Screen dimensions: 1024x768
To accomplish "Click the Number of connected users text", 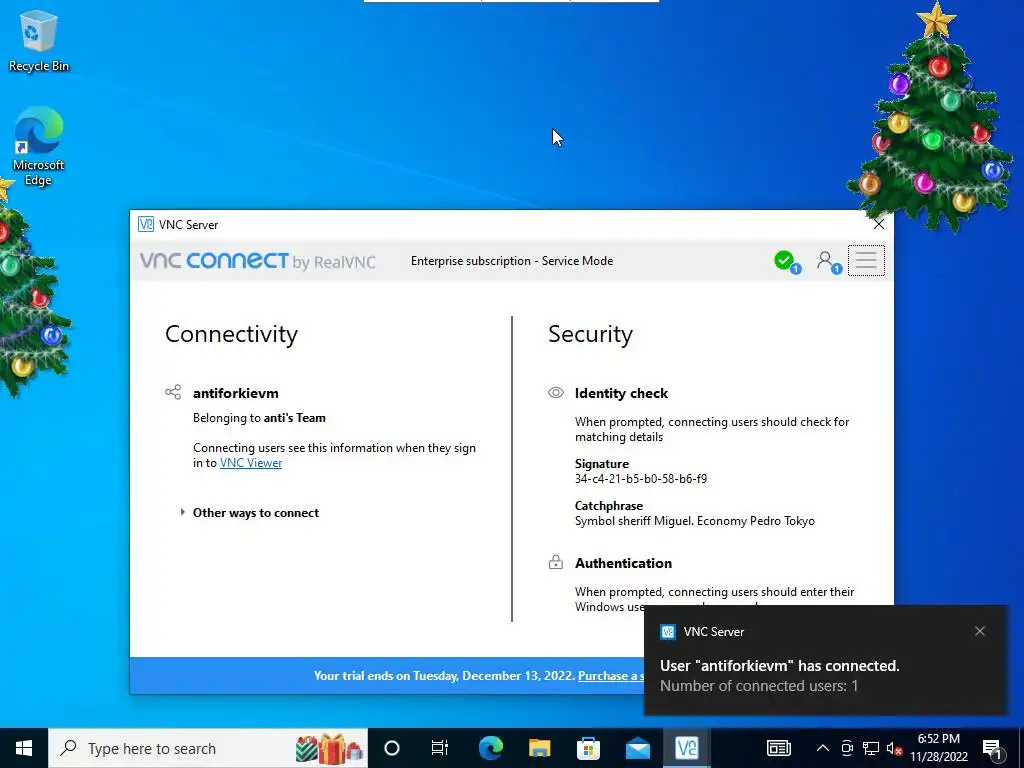I will tap(759, 686).
